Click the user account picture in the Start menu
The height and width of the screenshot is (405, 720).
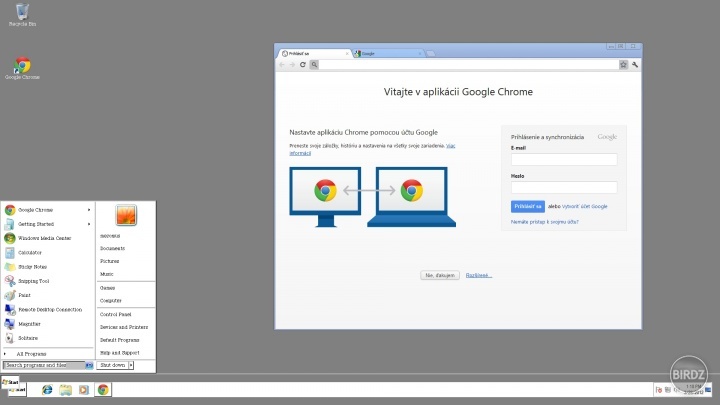[126, 215]
